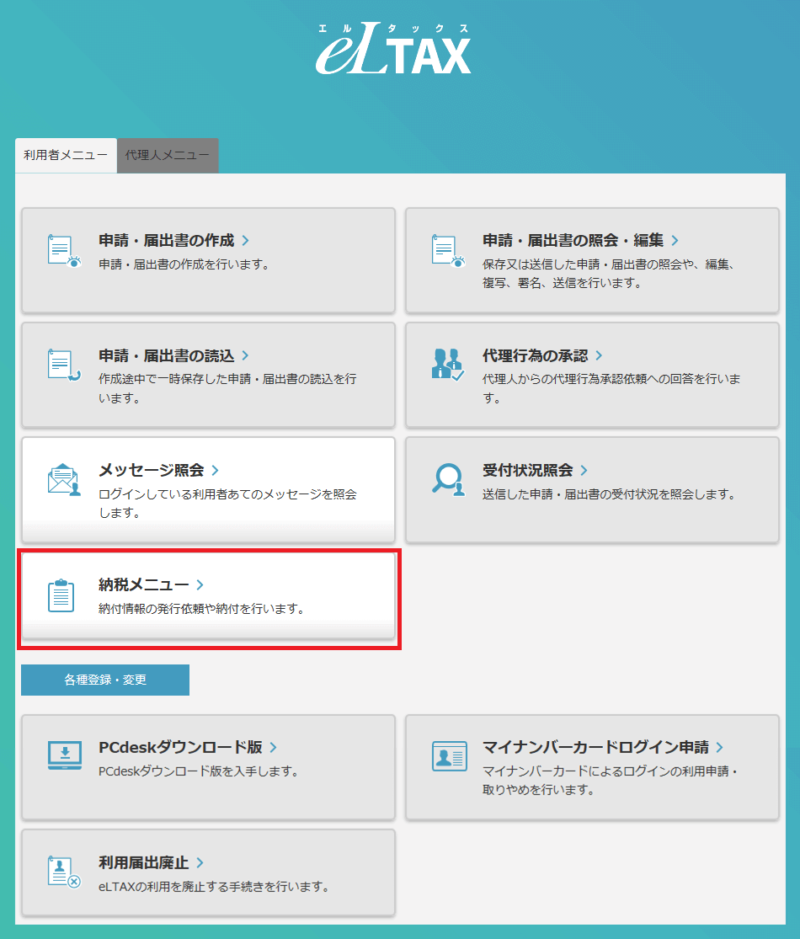This screenshot has height=939, width=800.
Task: Click the eLTAX logo
Action: (x=393, y=49)
